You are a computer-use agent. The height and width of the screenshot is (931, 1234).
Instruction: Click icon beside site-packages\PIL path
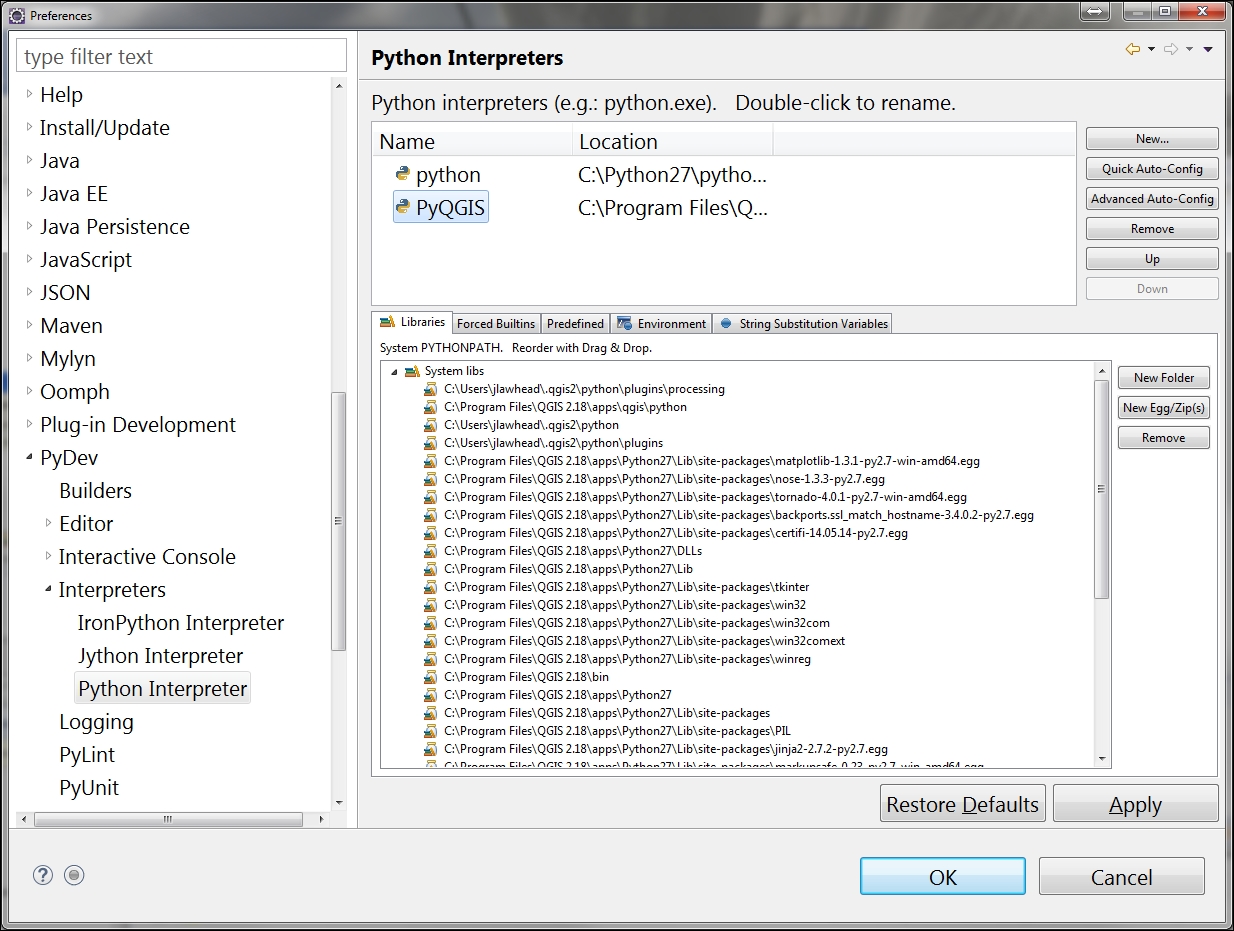(x=431, y=731)
